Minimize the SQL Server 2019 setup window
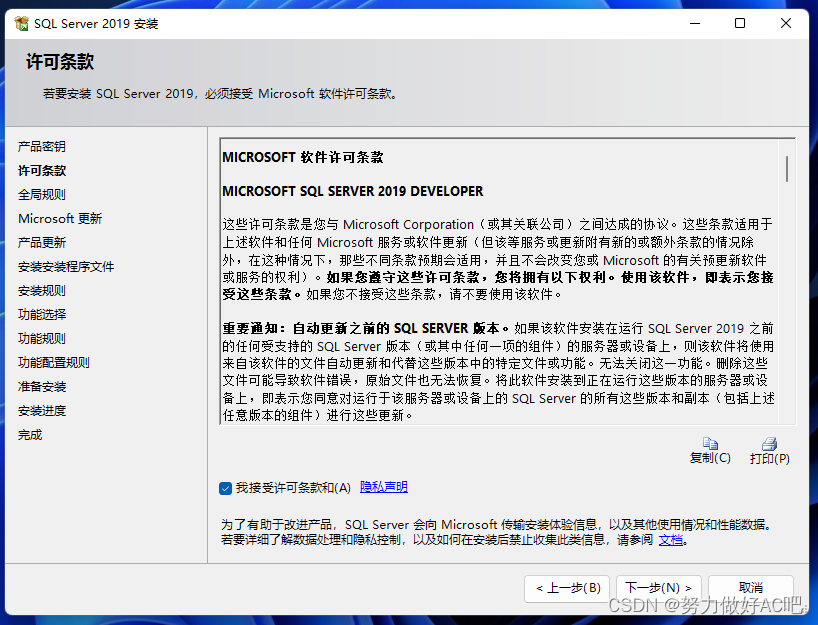 (695, 23)
